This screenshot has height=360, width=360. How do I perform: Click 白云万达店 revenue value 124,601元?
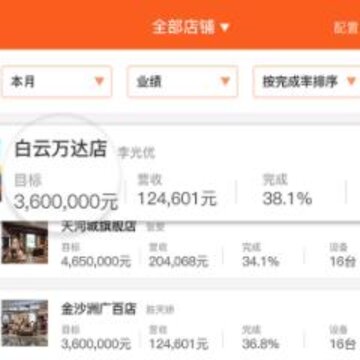(177, 199)
